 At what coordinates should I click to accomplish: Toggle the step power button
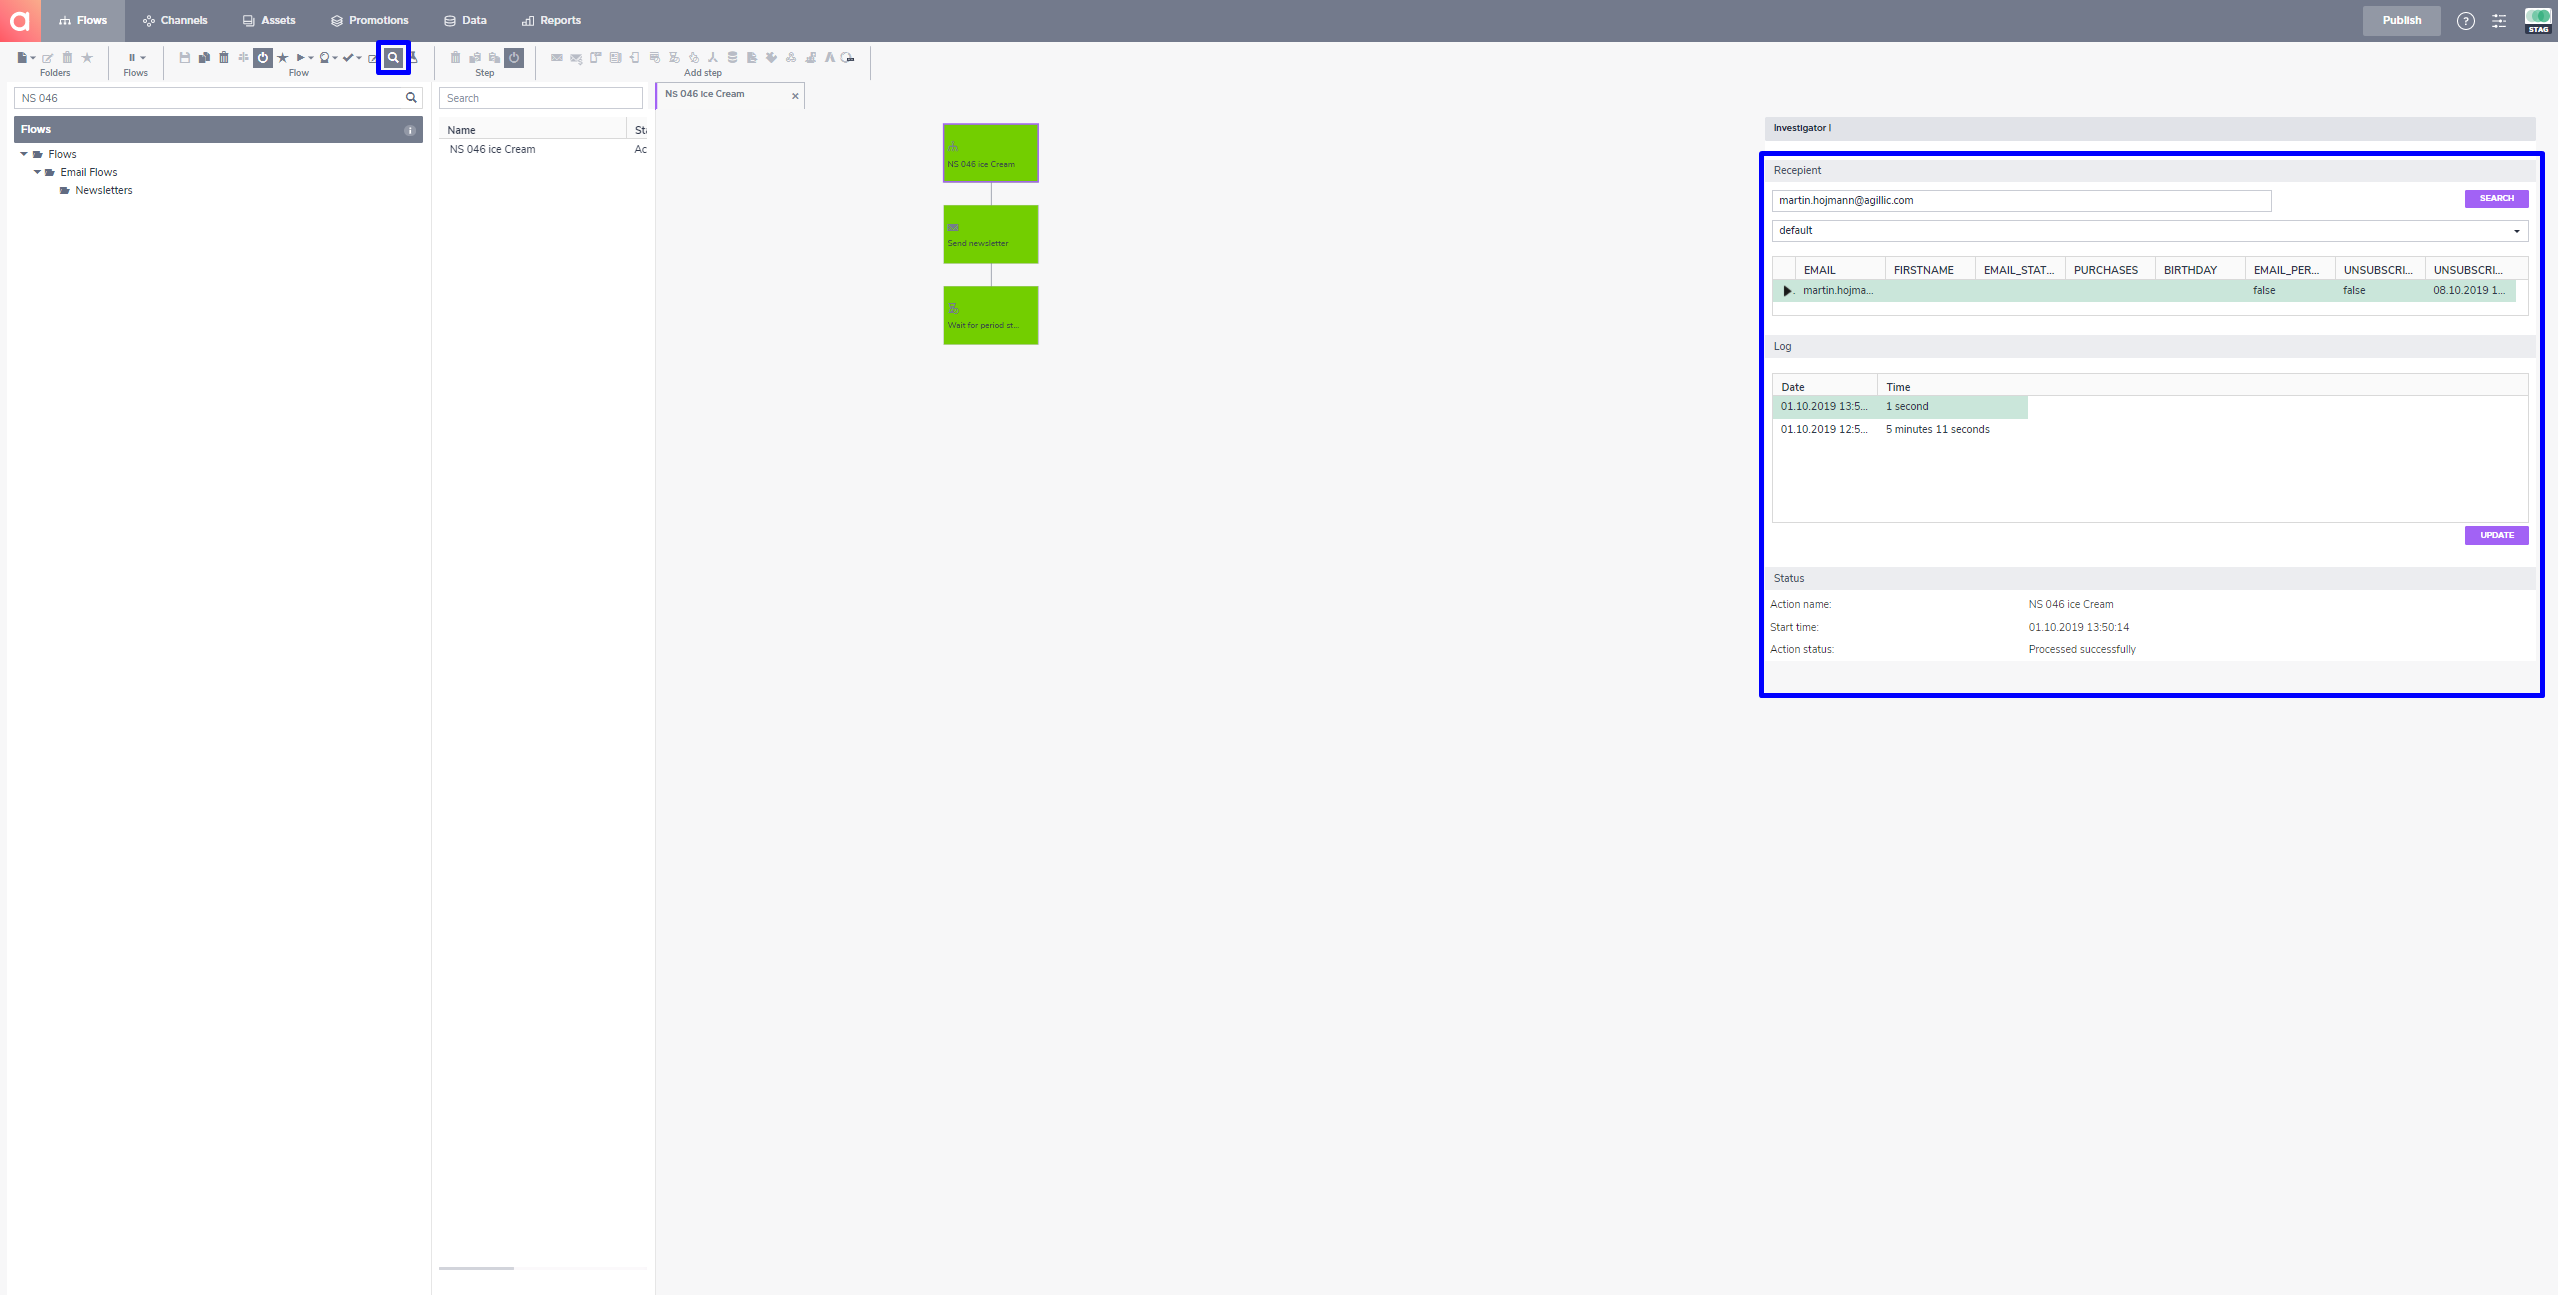[514, 58]
